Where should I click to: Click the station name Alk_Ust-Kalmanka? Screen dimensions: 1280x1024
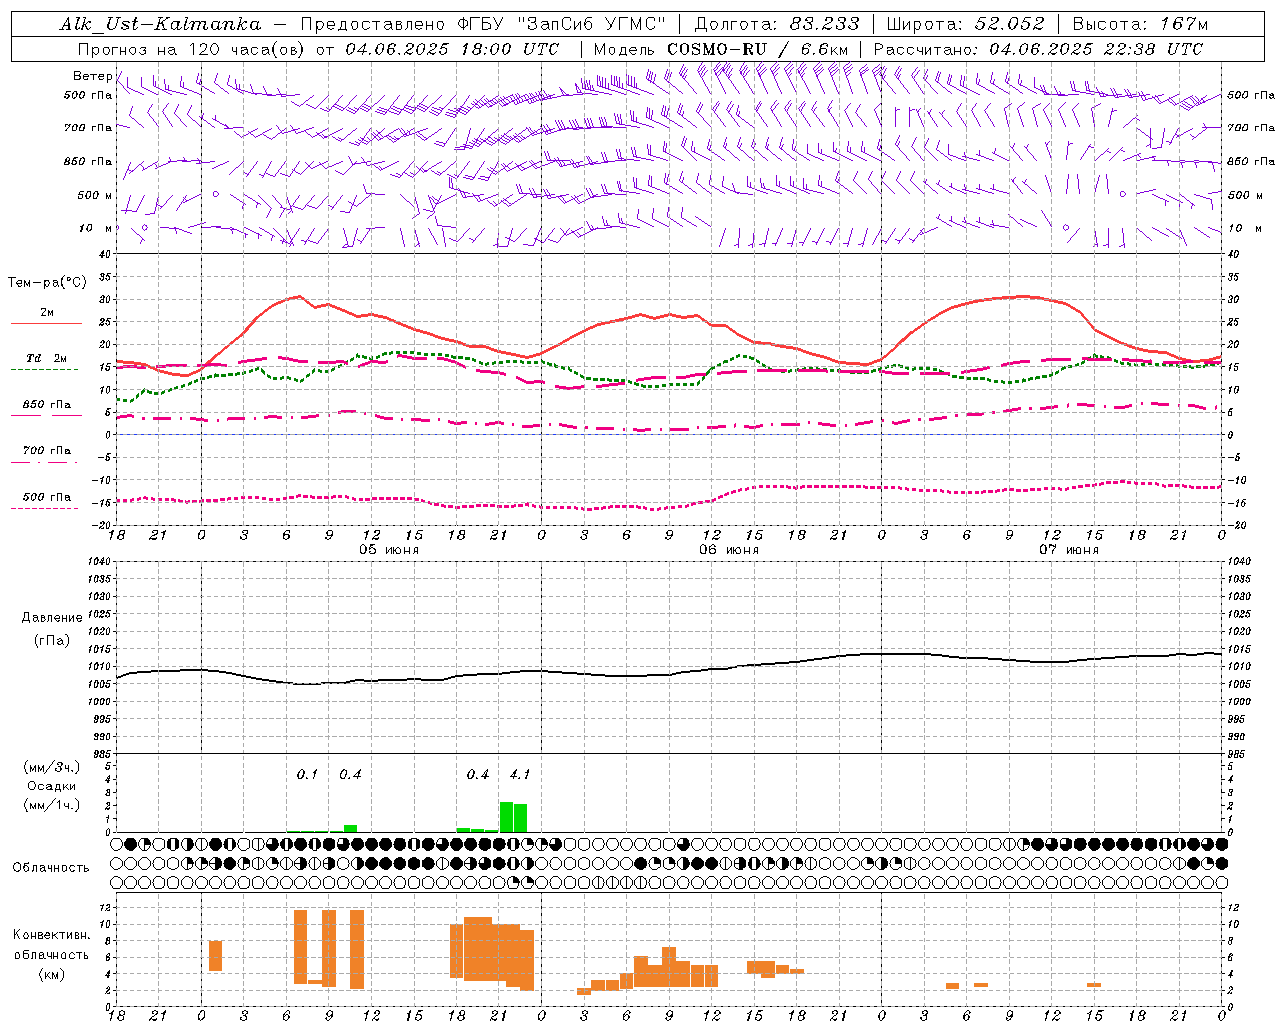tap(160, 24)
